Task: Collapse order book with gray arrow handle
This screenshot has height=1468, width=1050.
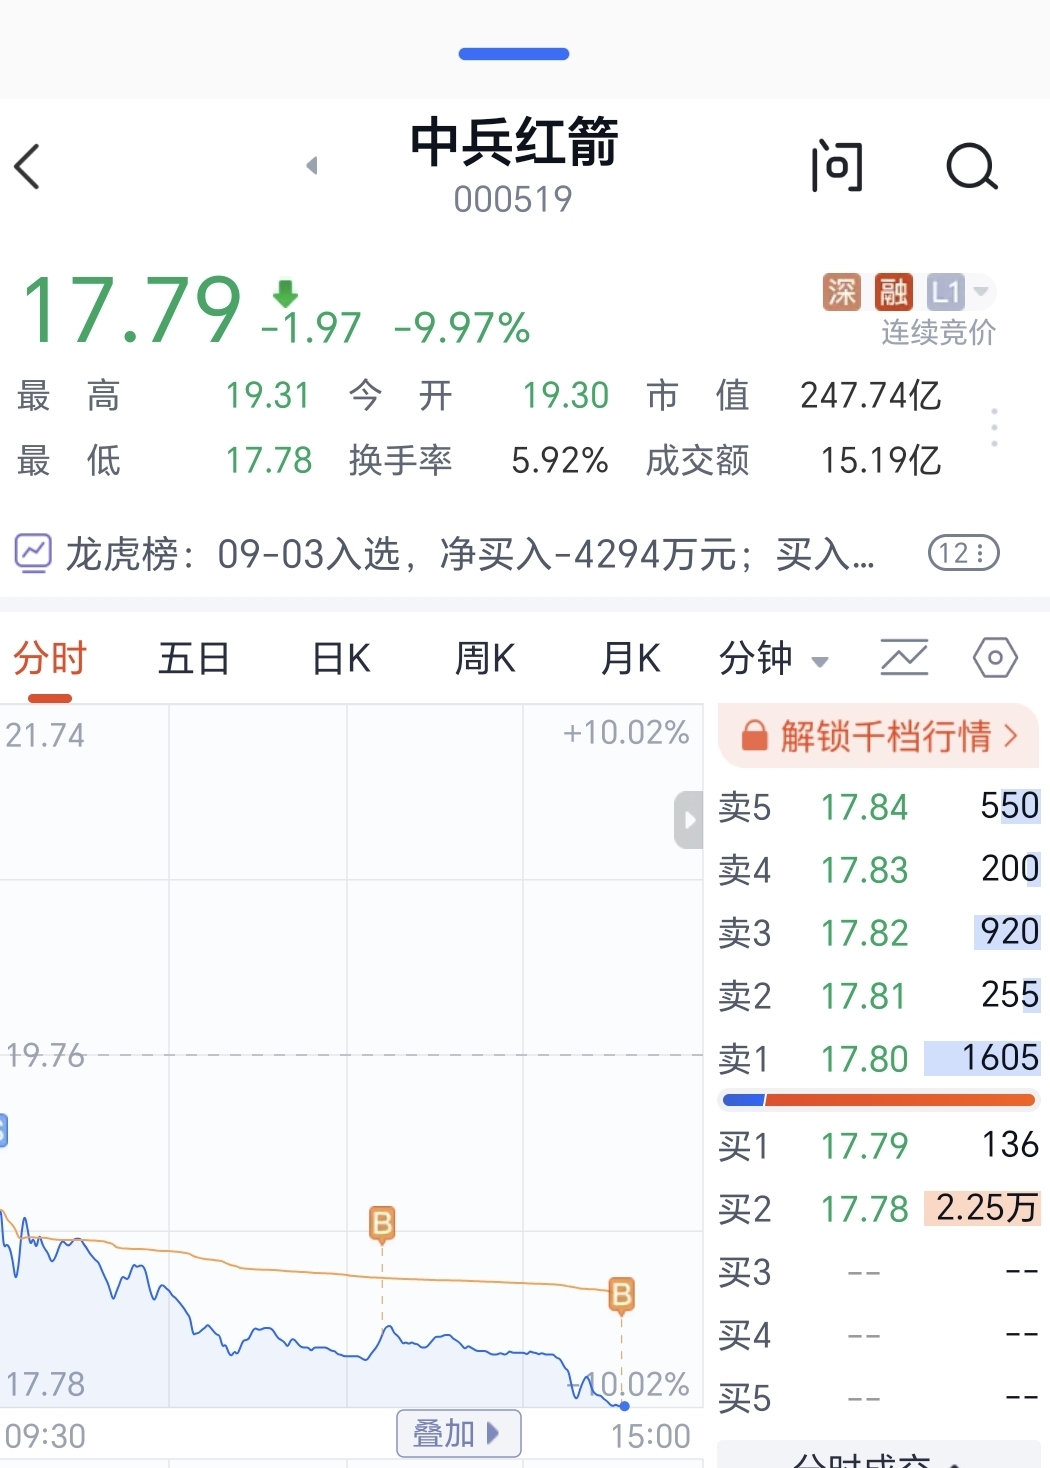Action: pos(688,820)
